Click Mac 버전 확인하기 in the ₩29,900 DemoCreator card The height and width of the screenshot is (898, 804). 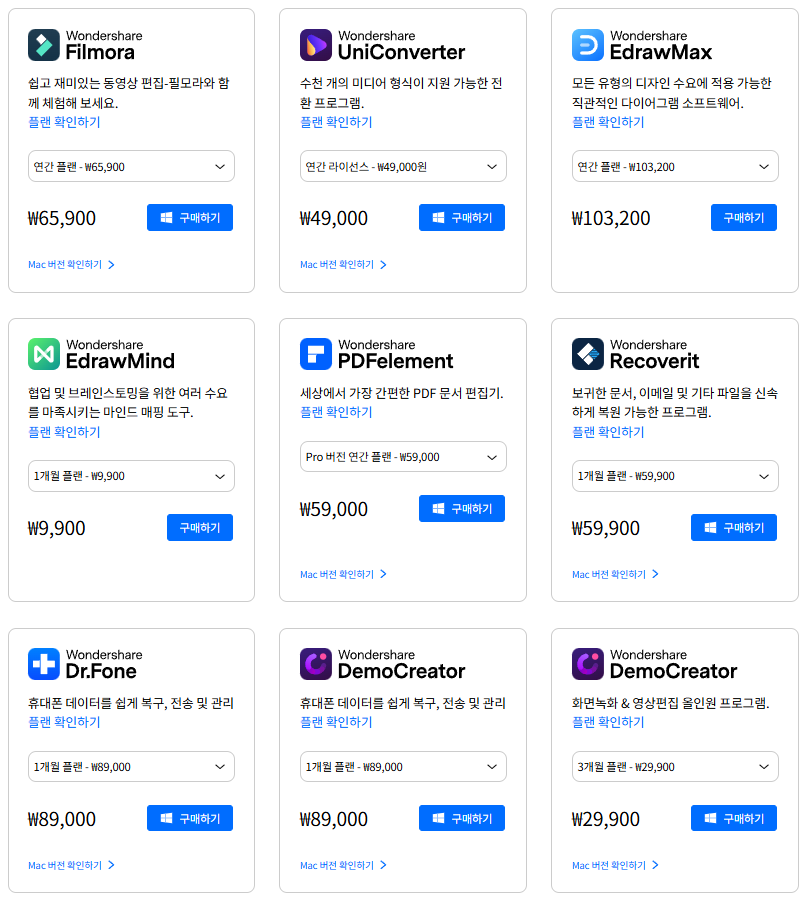point(616,865)
